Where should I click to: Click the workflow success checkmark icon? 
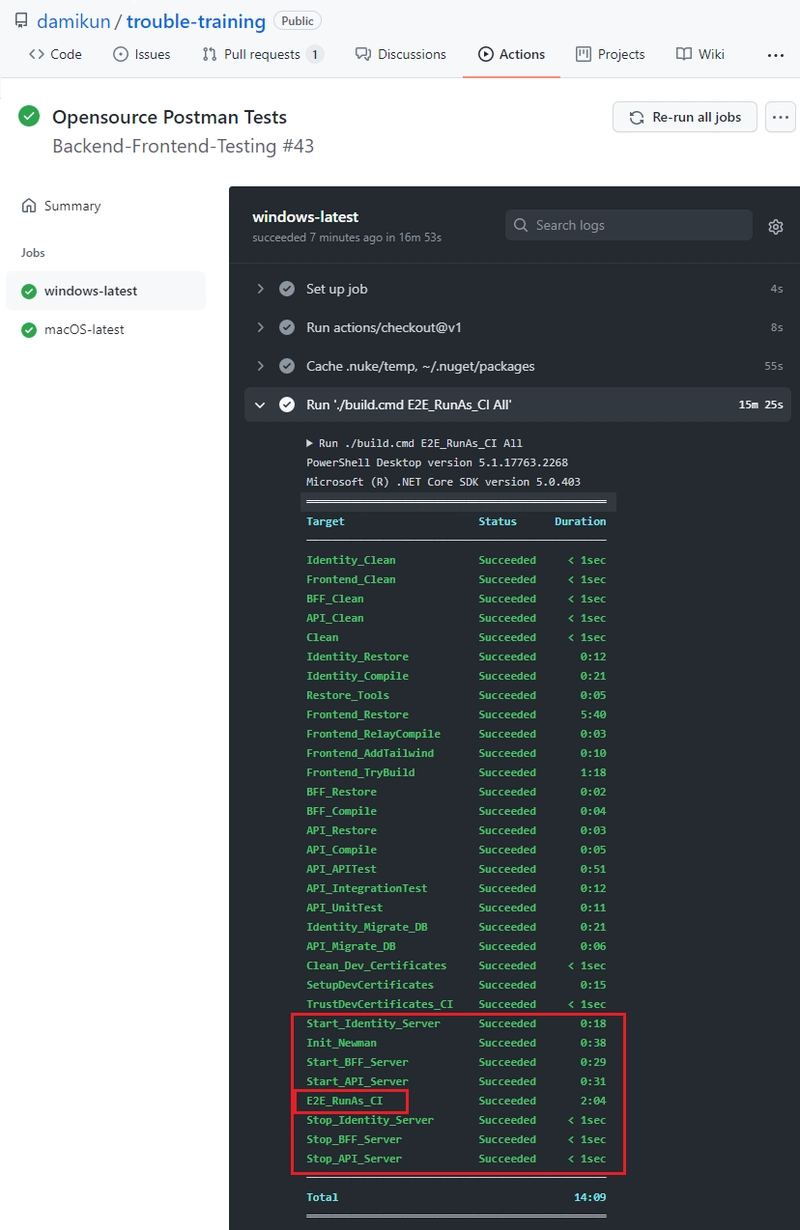click(29, 116)
